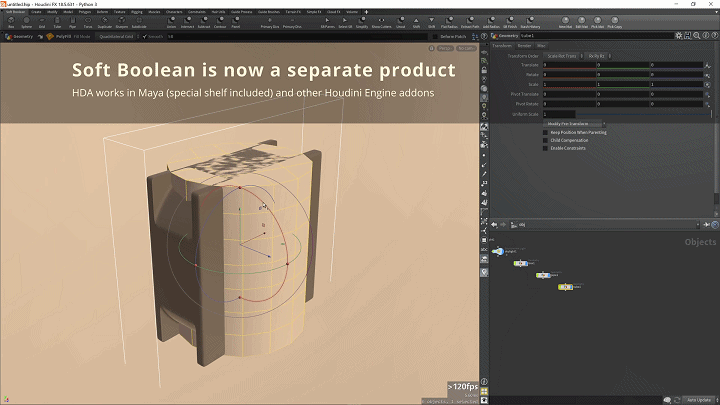Select the Panel shelf tool
This screenshot has height=405, width=720.
pyautogui.click(x=236, y=22)
